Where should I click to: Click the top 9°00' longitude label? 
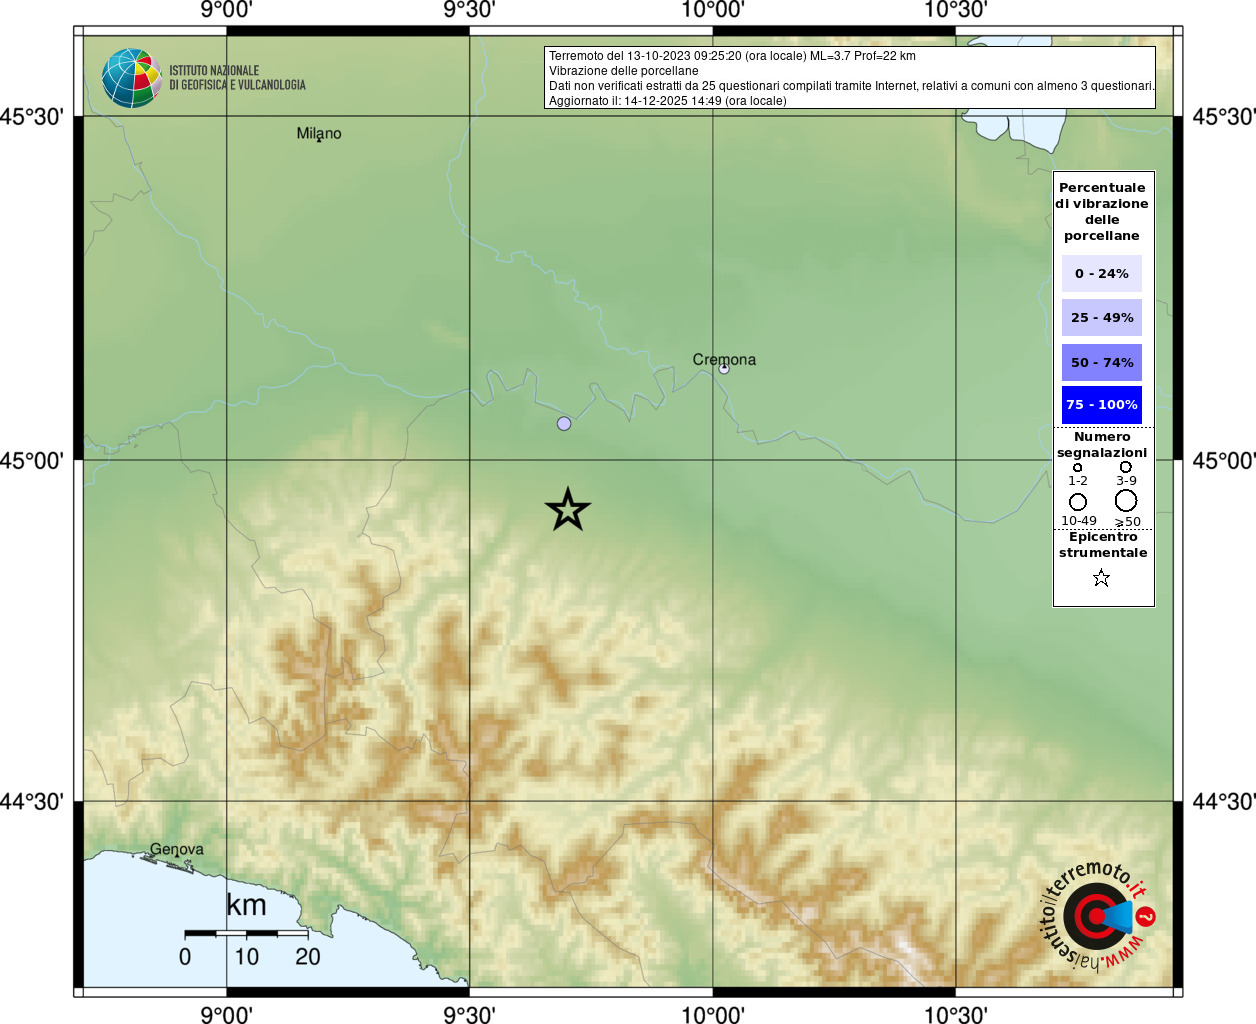(226, 10)
